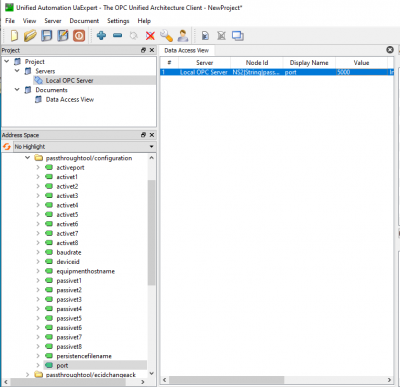400x387 pixels.
Task: Float the Project panel using undock icon
Action: point(143,50)
